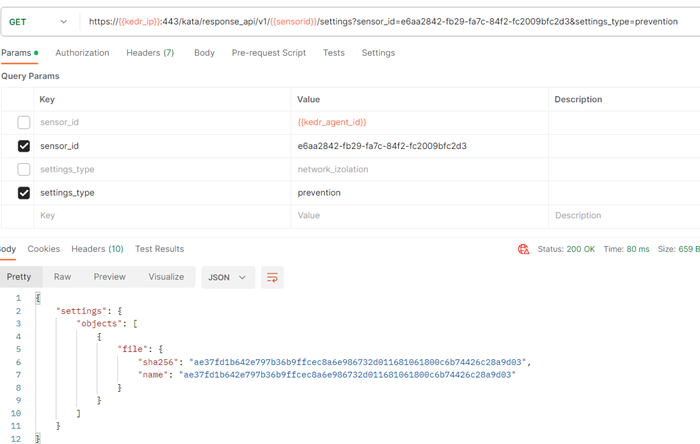
Task: Enable the unchecked sensor_id parameter checkbox
Action: pyautogui.click(x=24, y=122)
